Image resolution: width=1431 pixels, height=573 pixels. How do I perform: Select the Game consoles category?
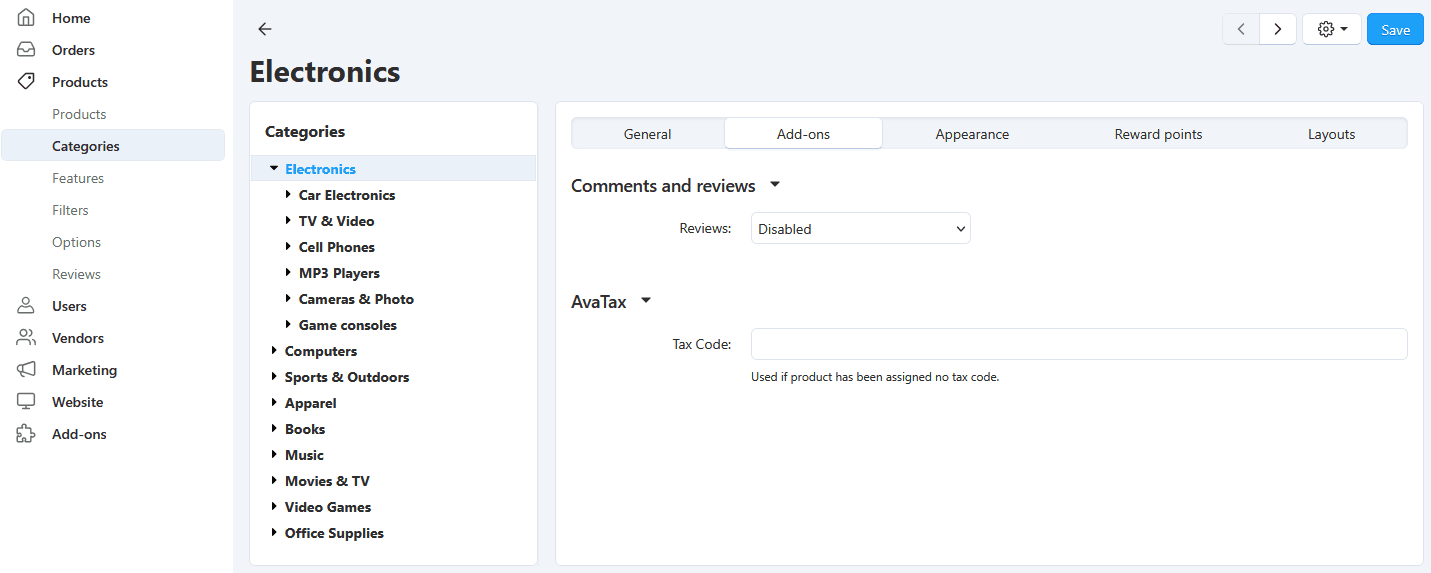coord(348,325)
